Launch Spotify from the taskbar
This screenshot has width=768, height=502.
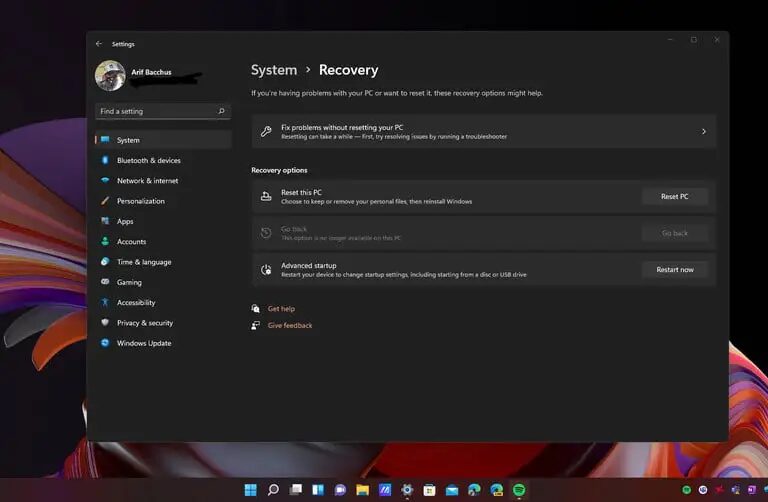[x=519, y=490]
